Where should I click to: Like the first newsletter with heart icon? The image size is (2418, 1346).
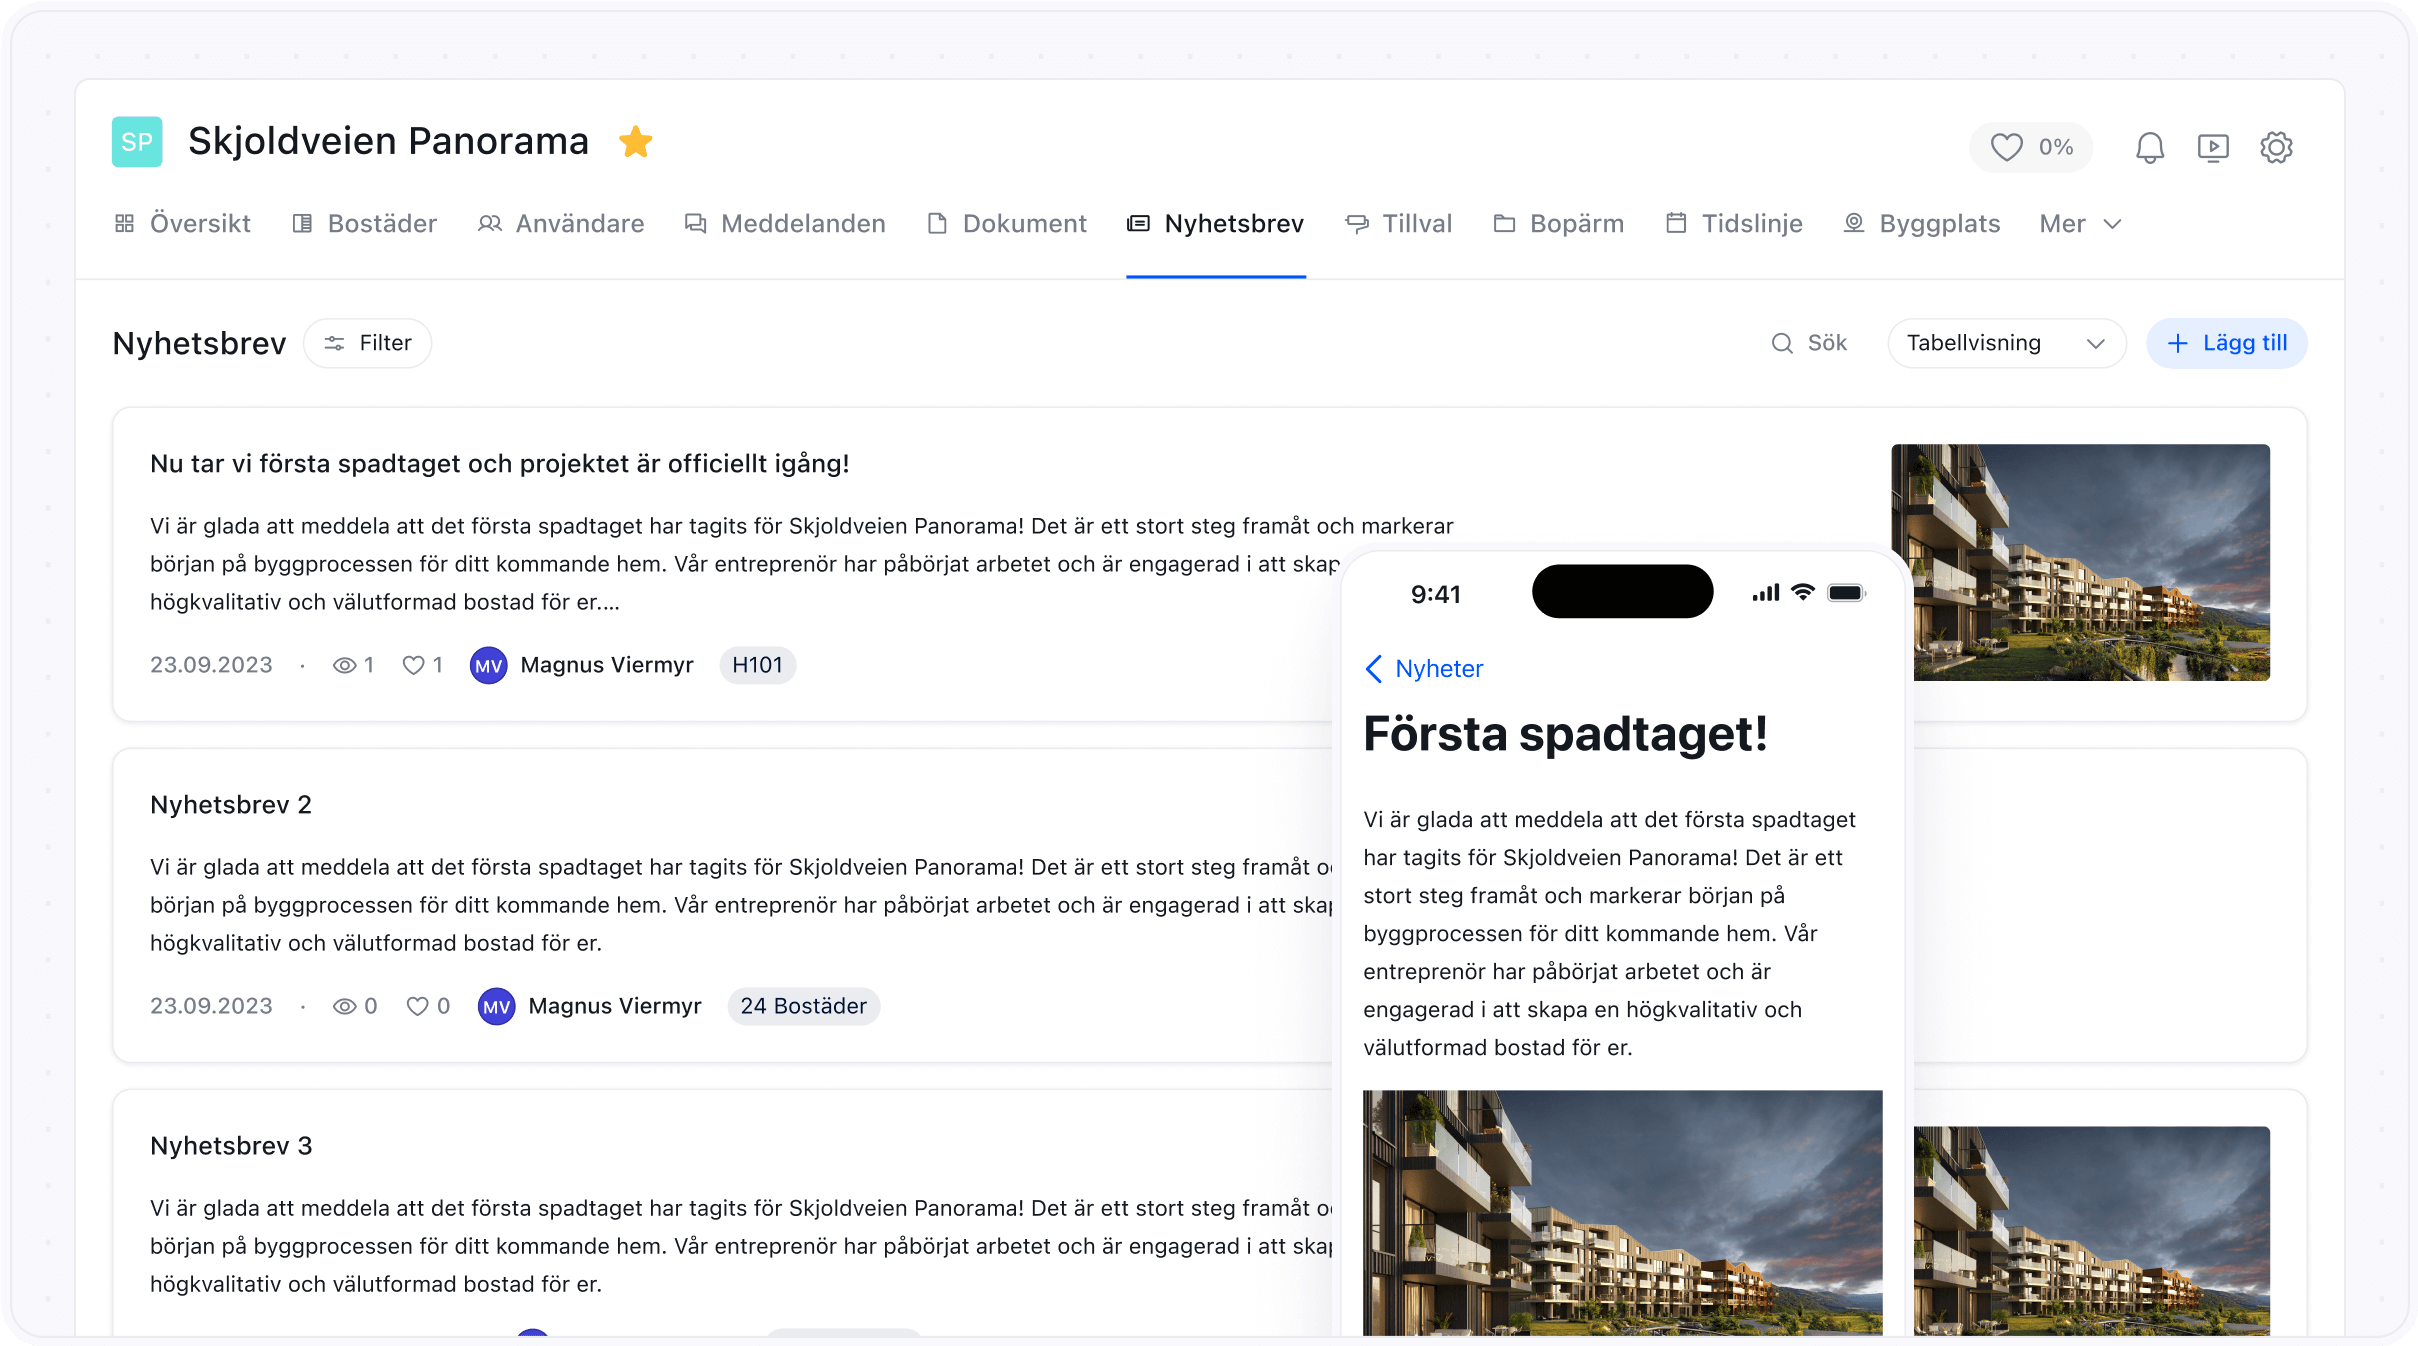point(413,666)
